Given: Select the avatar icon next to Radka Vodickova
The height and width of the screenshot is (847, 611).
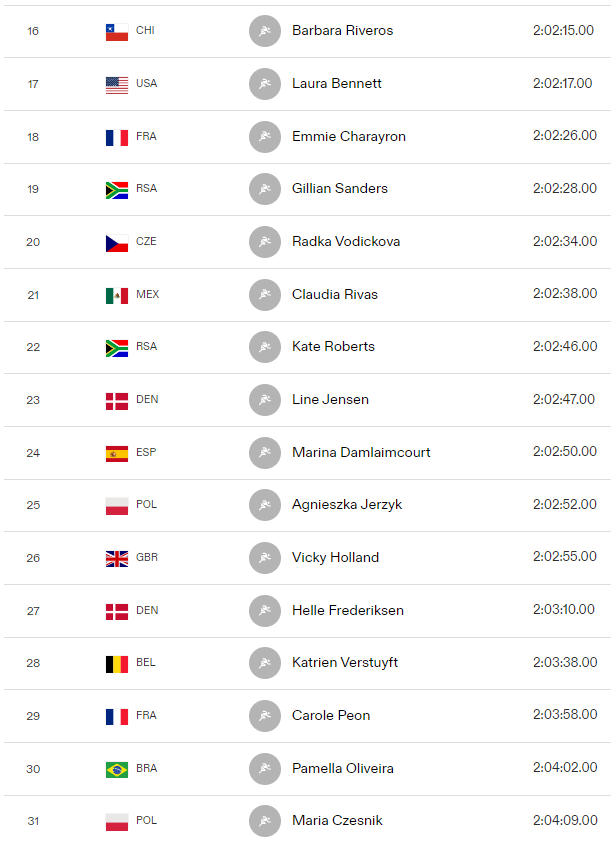Looking at the screenshot, I should (265, 241).
